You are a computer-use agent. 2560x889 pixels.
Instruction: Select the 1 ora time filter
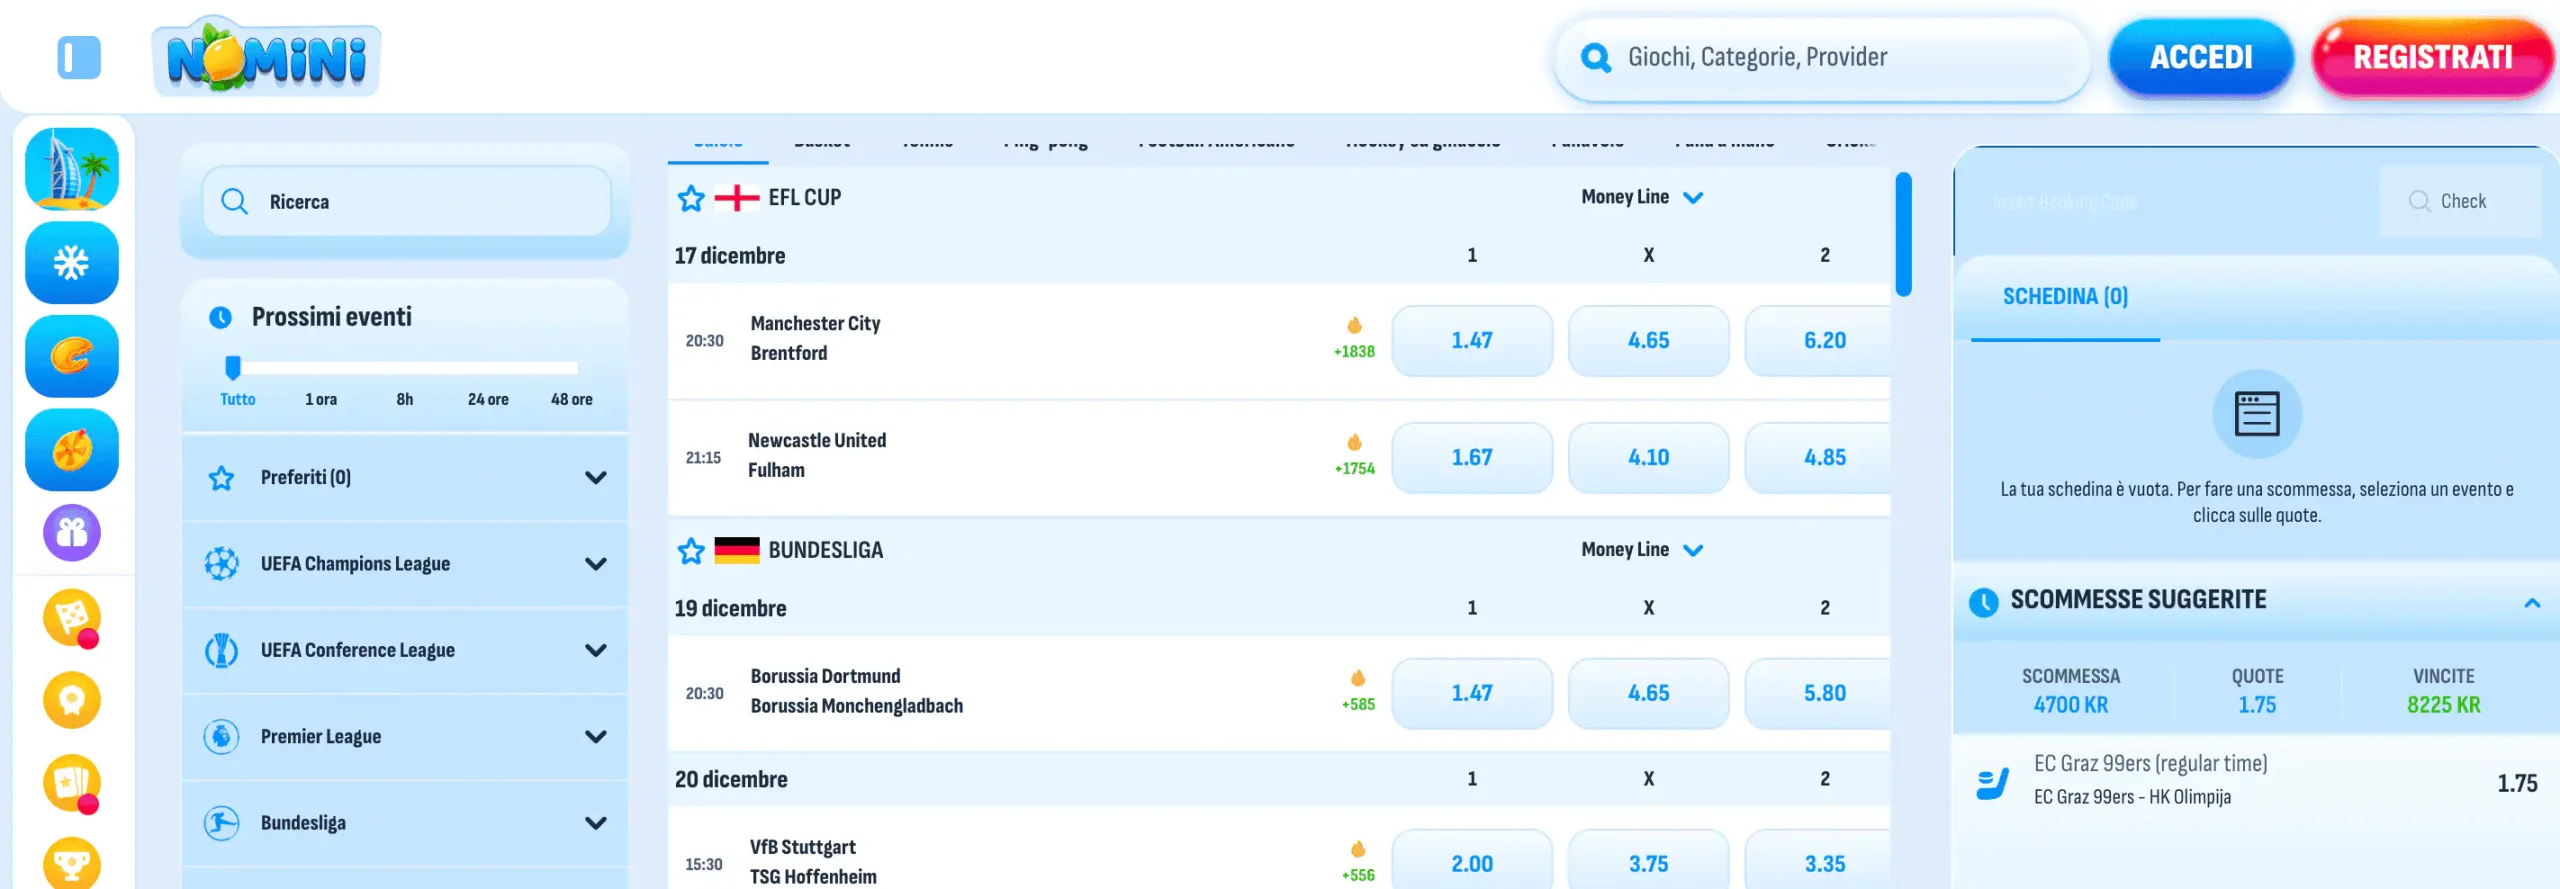pyautogui.click(x=321, y=399)
